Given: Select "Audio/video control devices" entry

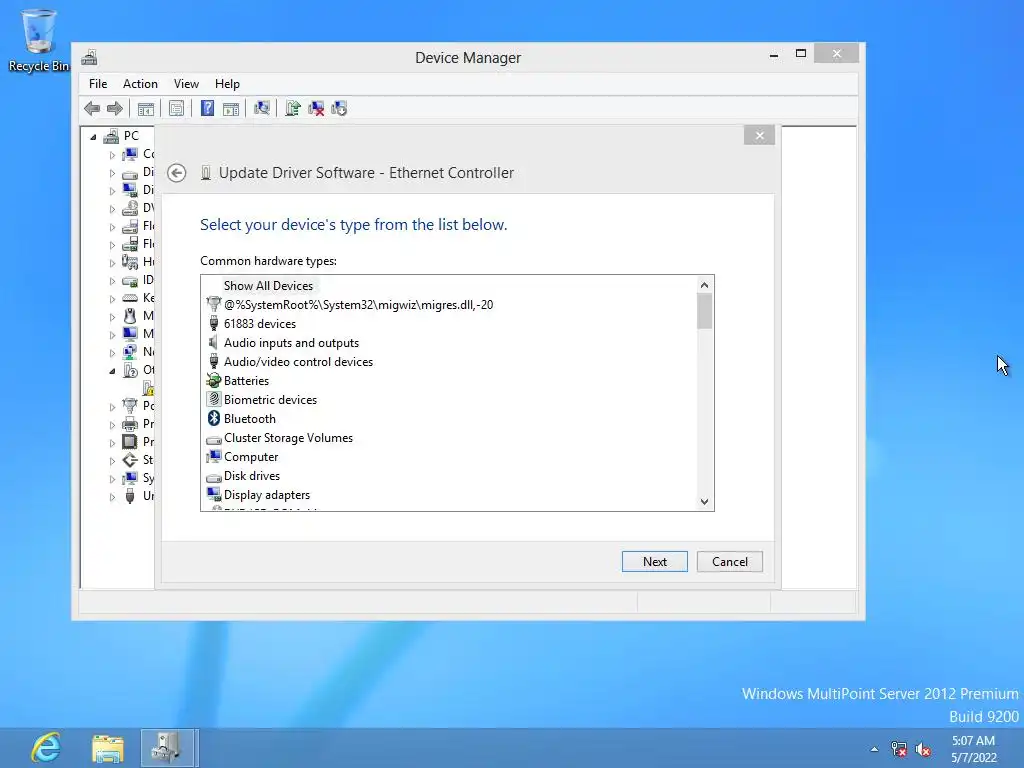Looking at the screenshot, I should (x=298, y=361).
